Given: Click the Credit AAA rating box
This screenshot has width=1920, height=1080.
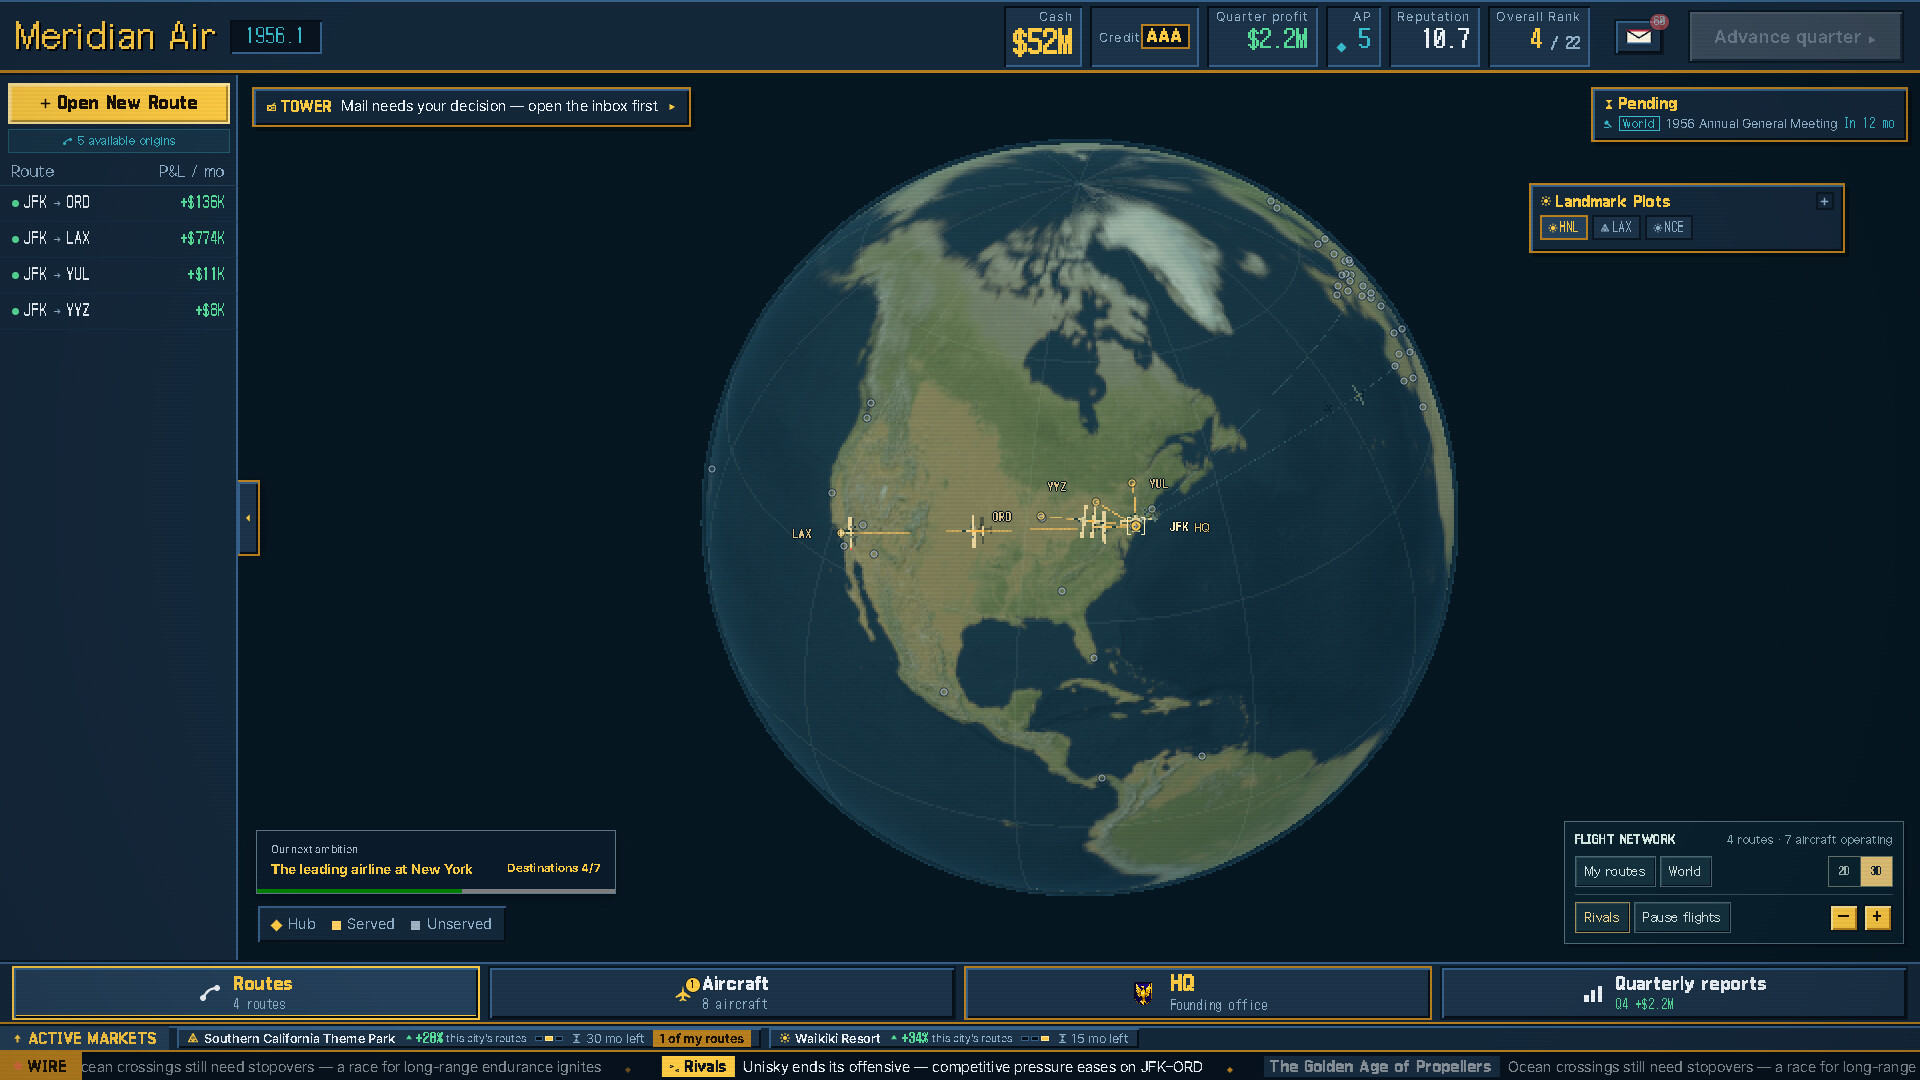Looking at the screenshot, I should pyautogui.click(x=1144, y=37).
